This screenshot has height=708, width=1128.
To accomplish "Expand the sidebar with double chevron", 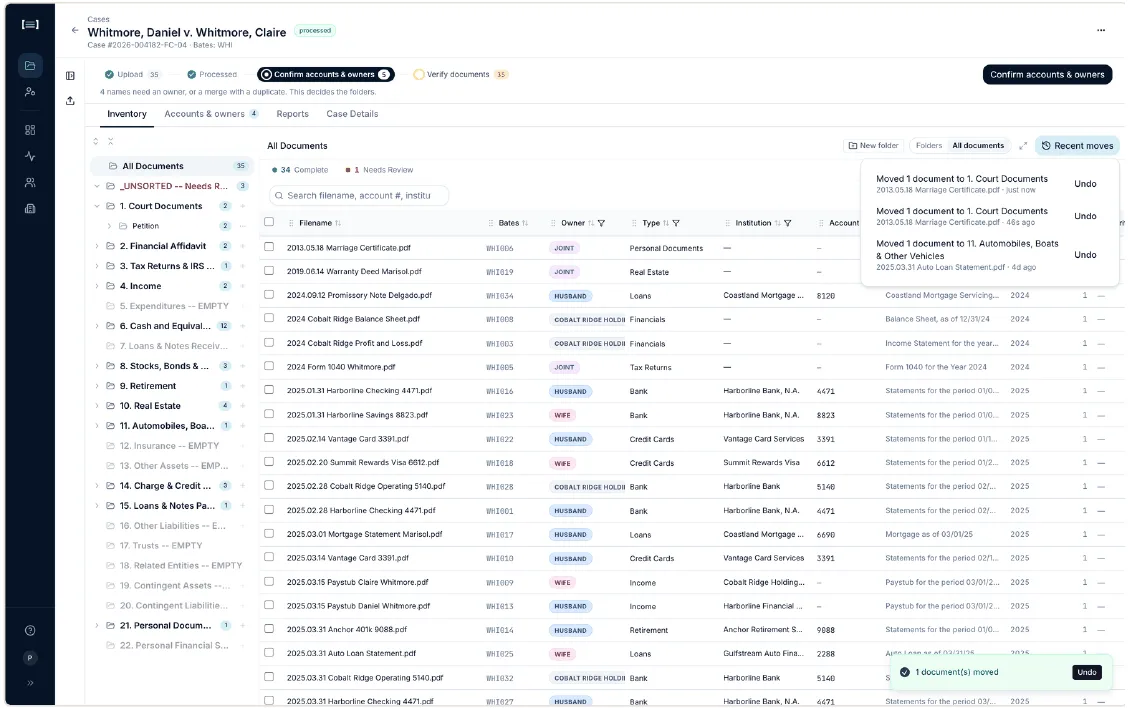I will click(x=29, y=683).
